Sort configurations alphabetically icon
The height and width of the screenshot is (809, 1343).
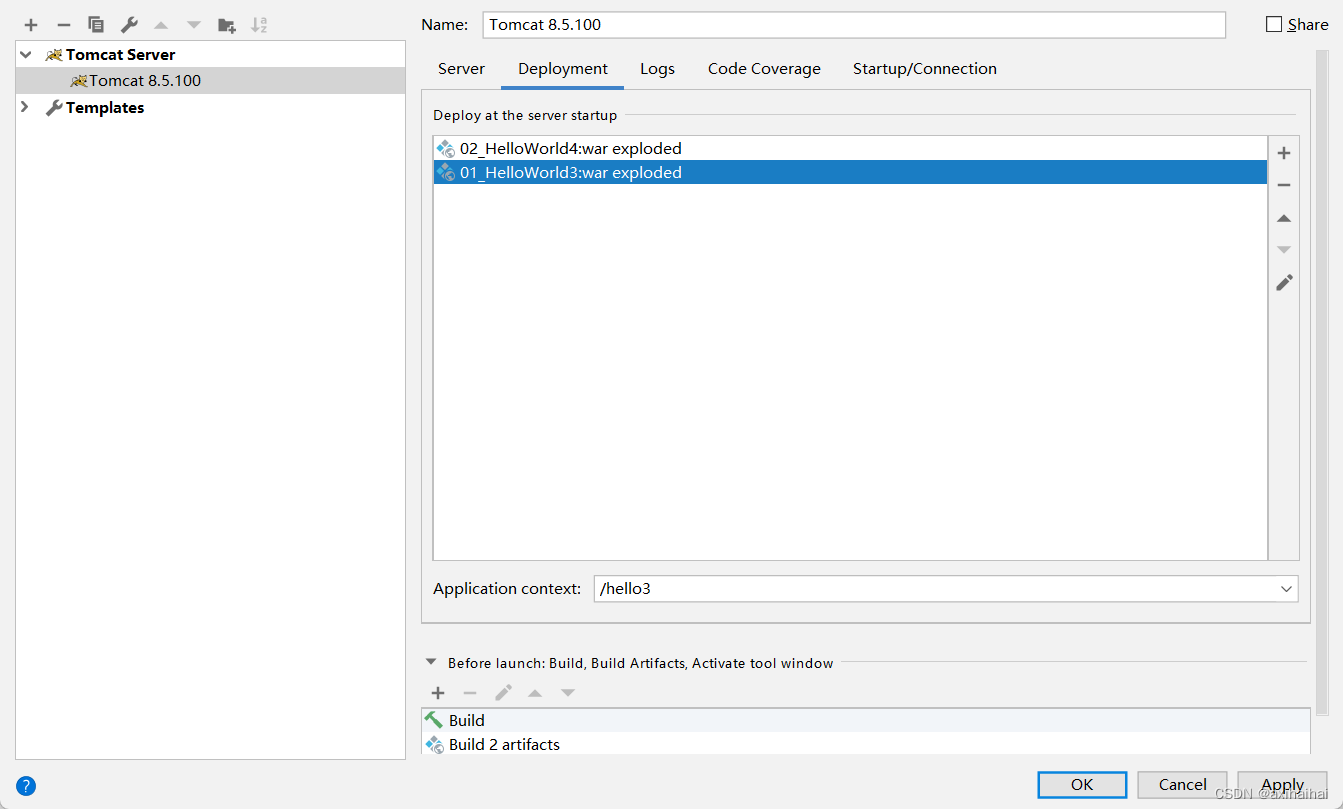pos(259,25)
